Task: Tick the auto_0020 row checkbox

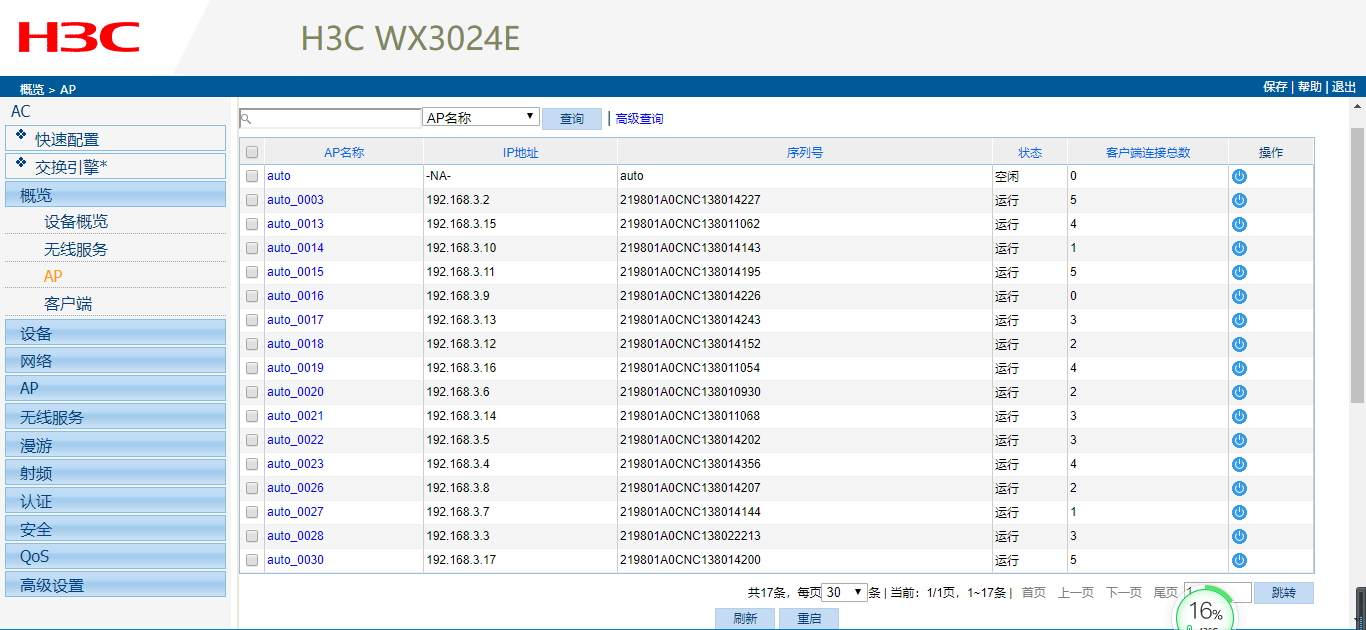Action: point(252,392)
